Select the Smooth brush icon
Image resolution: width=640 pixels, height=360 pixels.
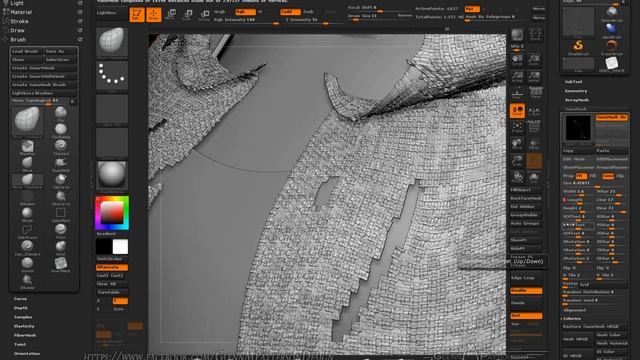pos(27,263)
